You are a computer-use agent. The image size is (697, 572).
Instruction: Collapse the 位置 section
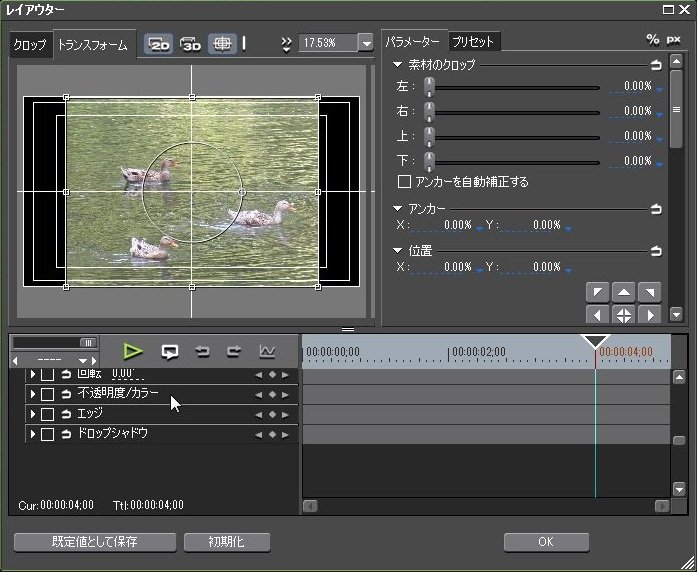pyautogui.click(x=397, y=251)
